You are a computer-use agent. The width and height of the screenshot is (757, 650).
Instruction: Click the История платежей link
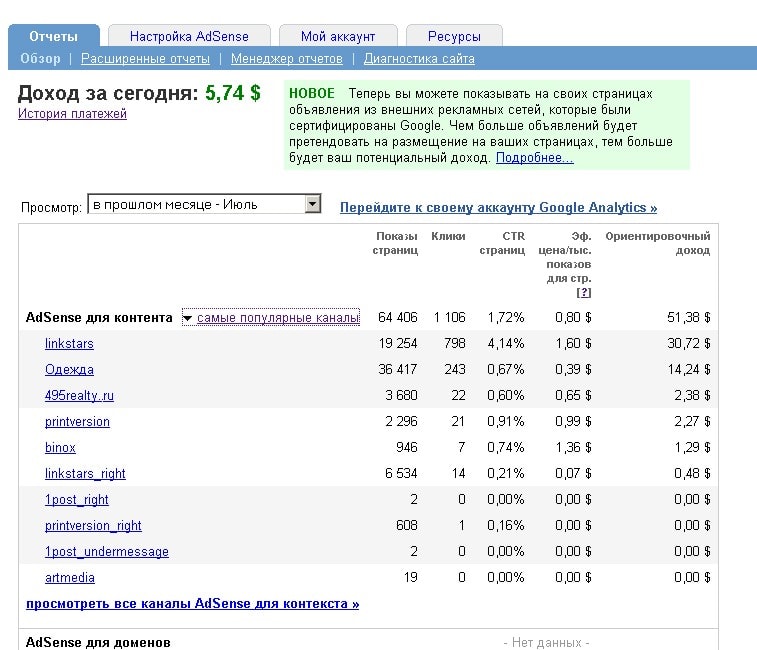click(x=72, y=114)
